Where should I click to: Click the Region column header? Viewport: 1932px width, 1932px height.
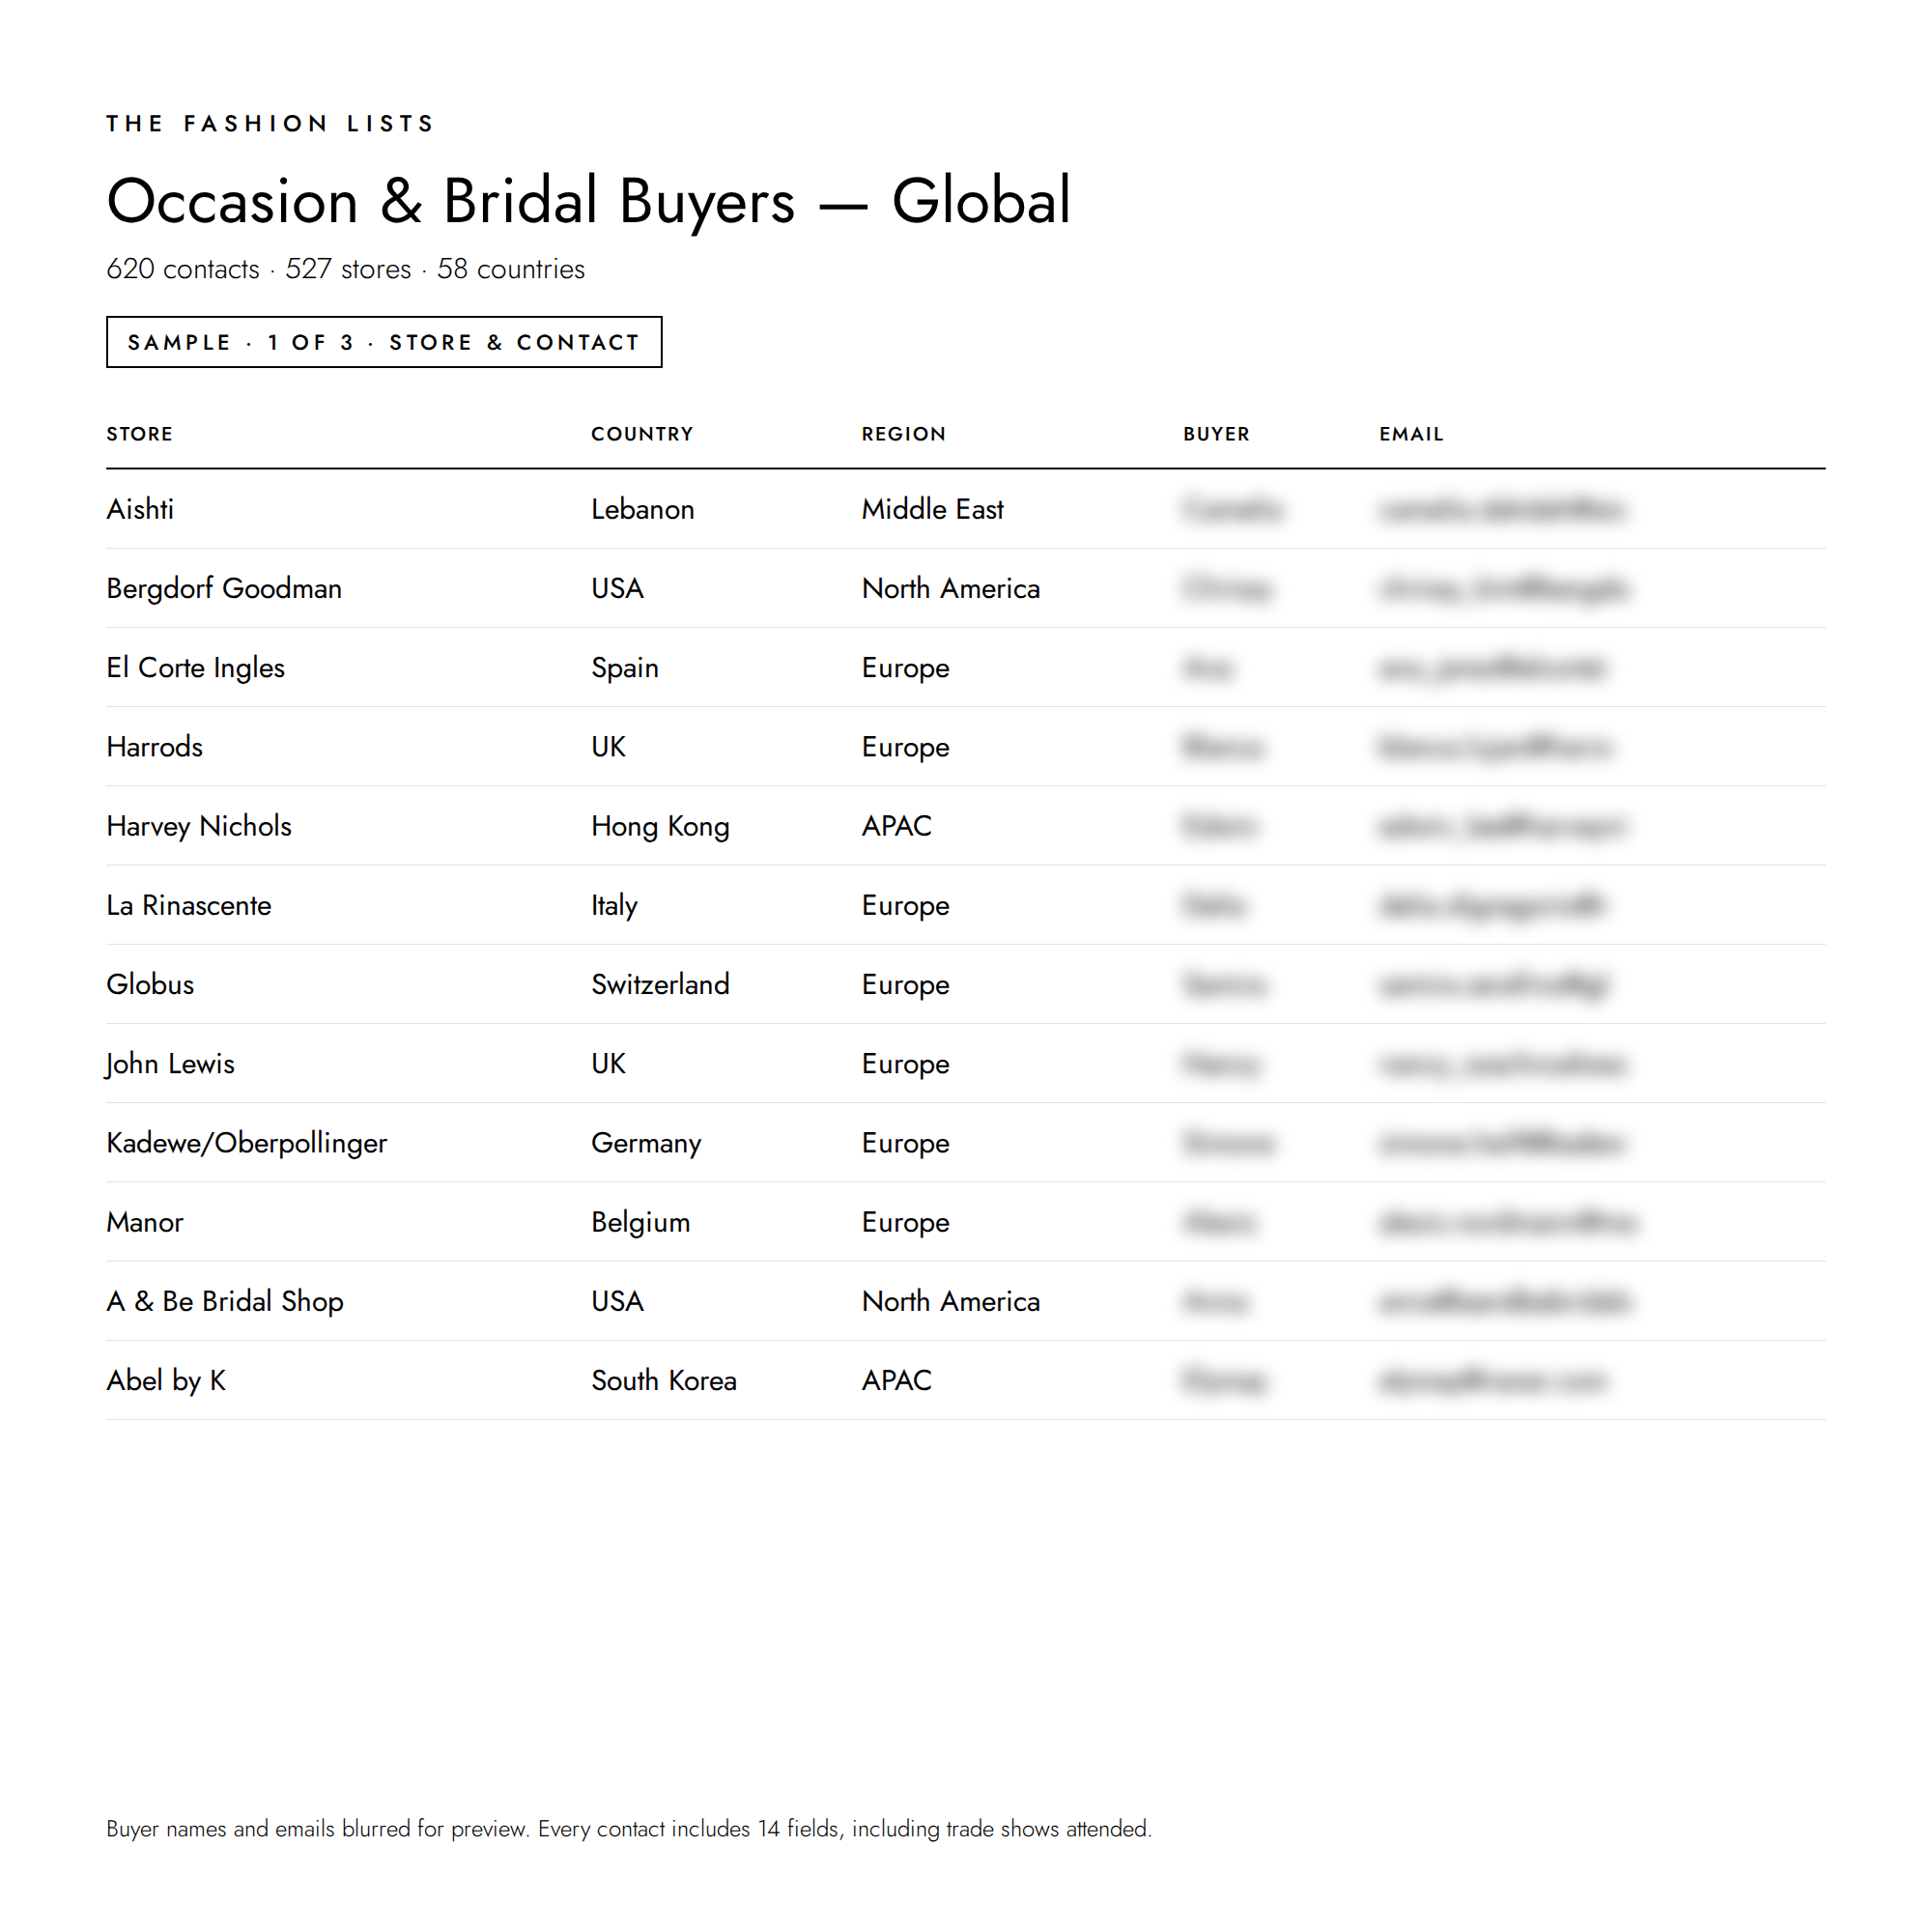[x=904, y=434]
